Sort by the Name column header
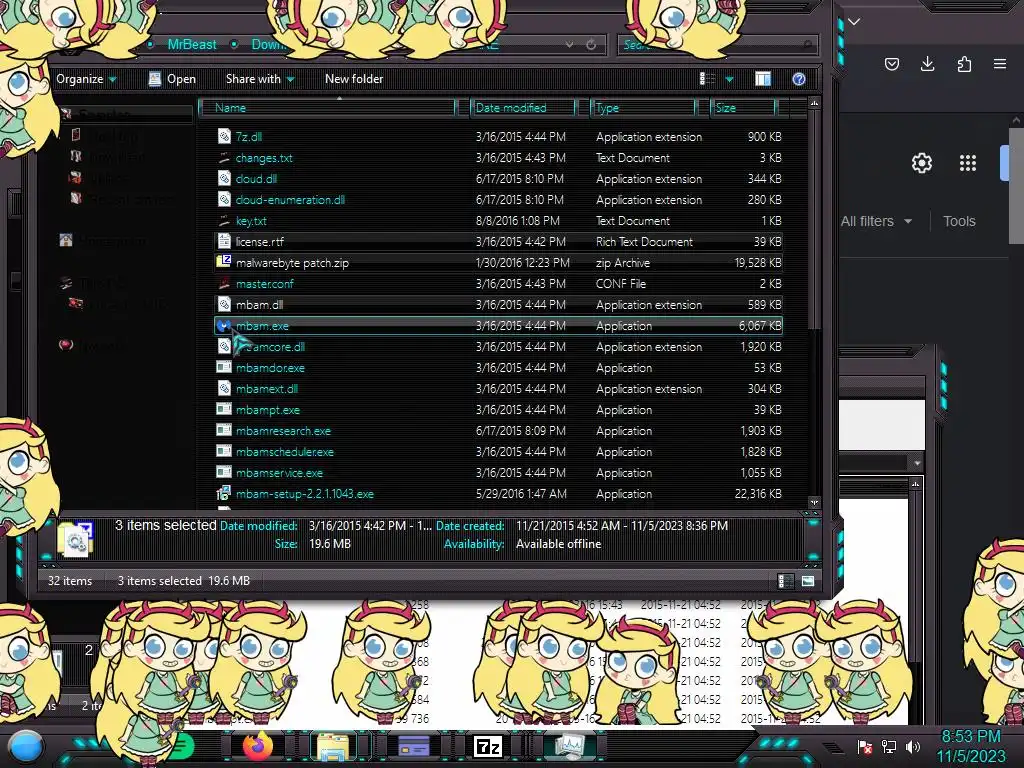This screenshot has height=768, width=1024. pyautogui.click(x=327, y=108)
